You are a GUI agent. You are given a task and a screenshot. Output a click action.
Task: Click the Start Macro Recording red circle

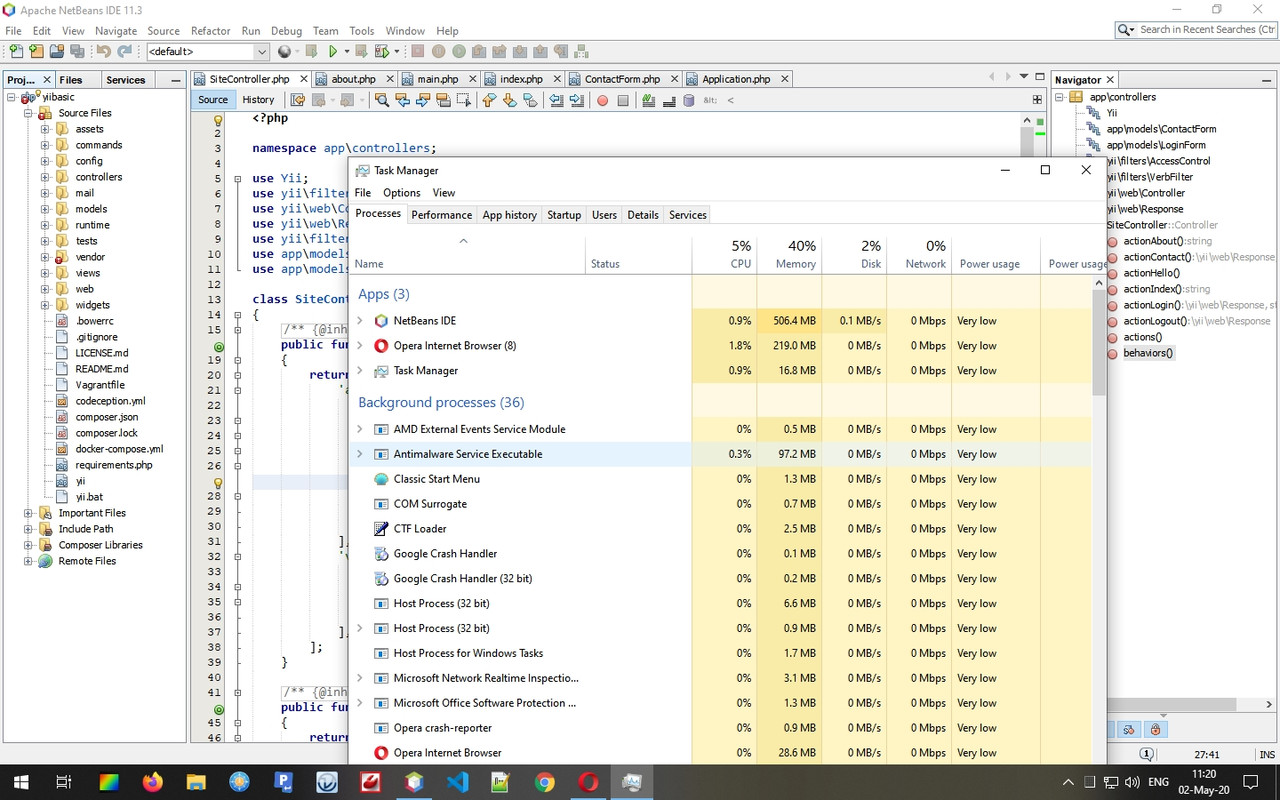coord(602,100)
